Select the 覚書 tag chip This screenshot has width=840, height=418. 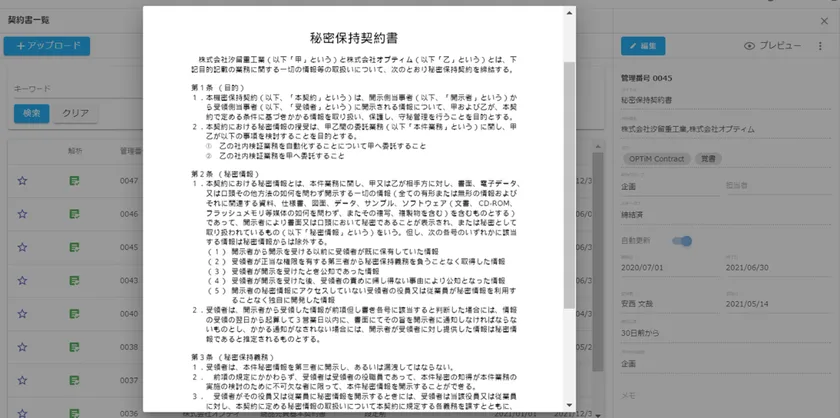[x=706, y=158]
